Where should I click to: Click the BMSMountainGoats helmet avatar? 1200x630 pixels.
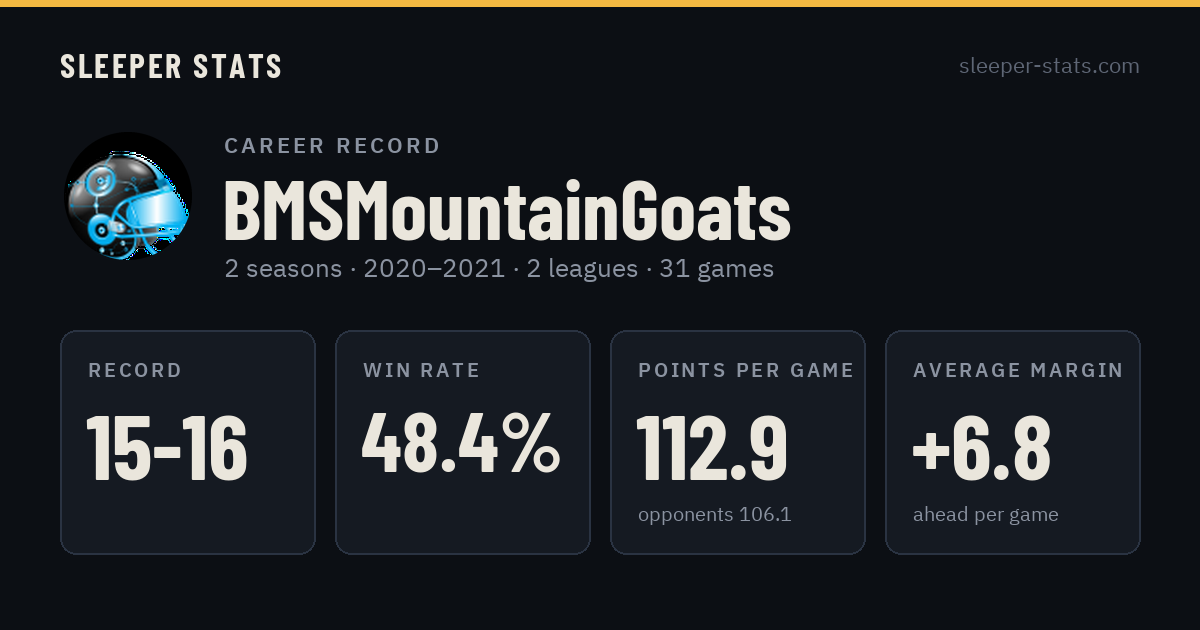pos(128,196)
